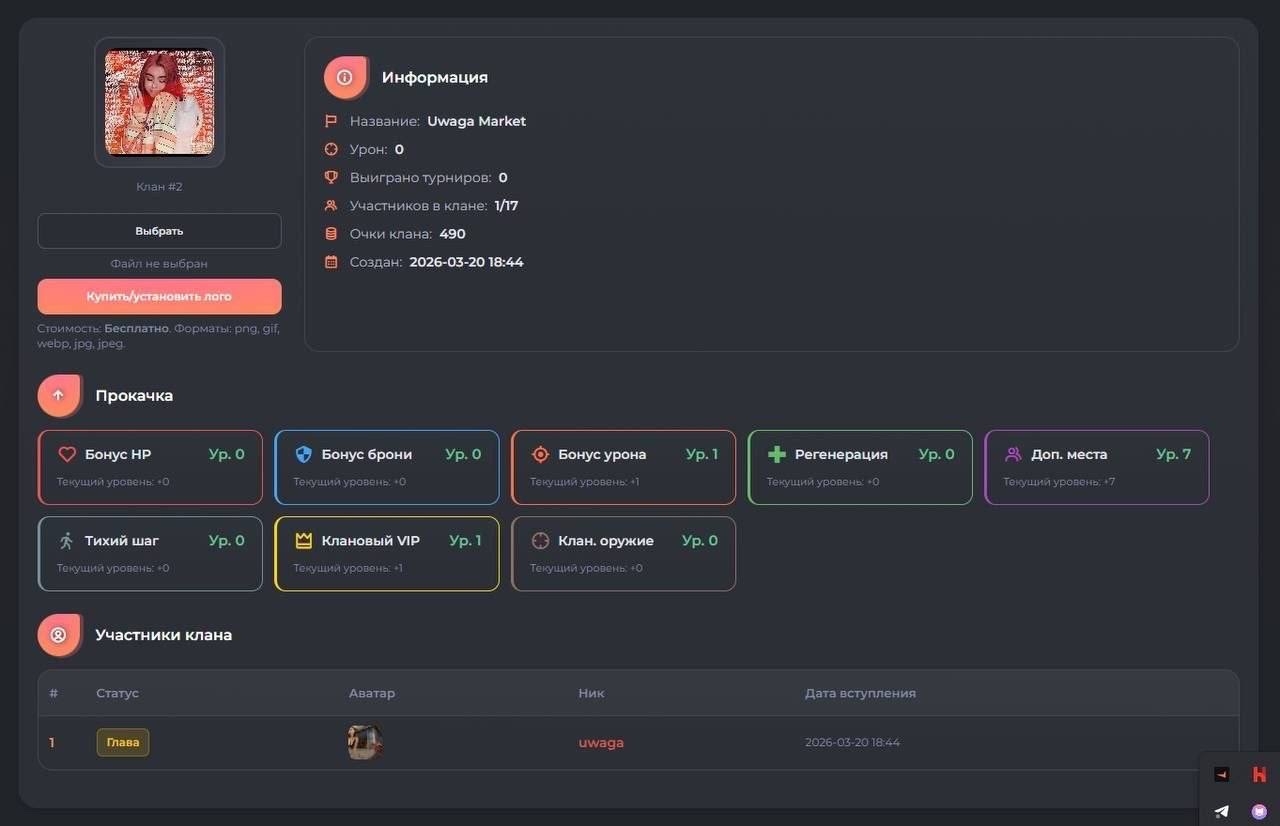Click the clan logo thumbnail above Клан #2

tap(159, 102)
